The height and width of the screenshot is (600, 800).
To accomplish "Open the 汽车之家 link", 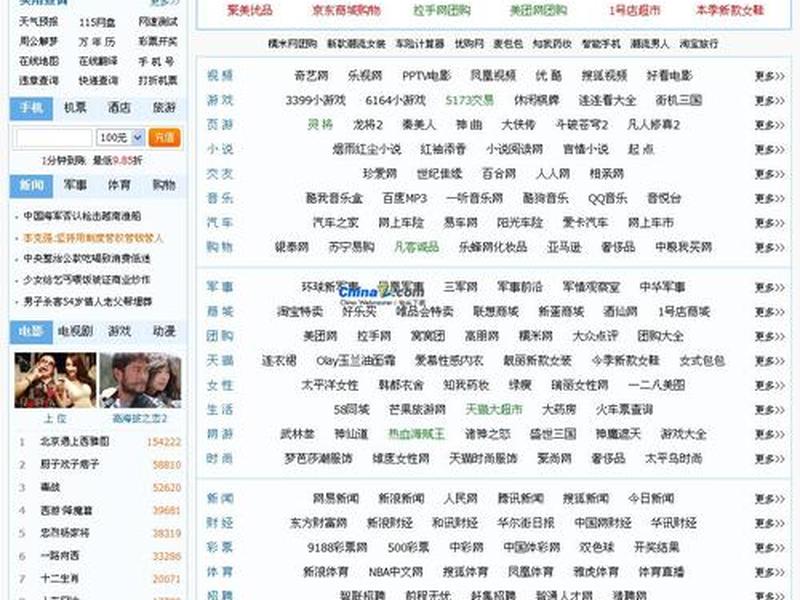I will [336, 223].
